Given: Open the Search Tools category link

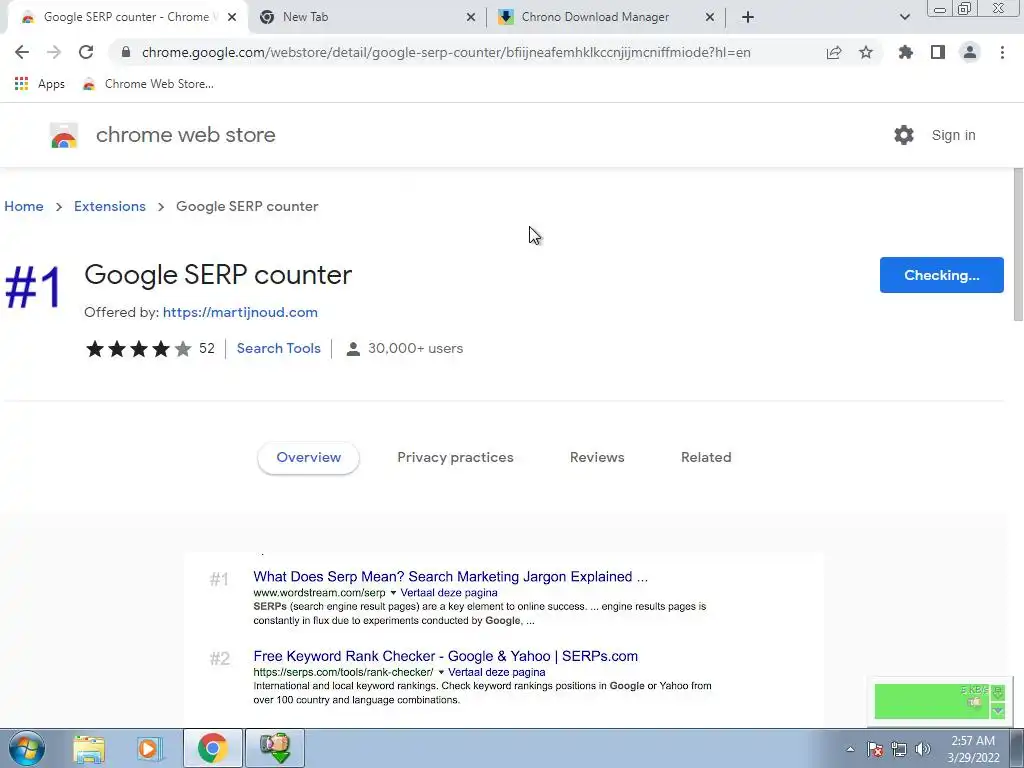Looking at the screenshot, I should (278, 349).
